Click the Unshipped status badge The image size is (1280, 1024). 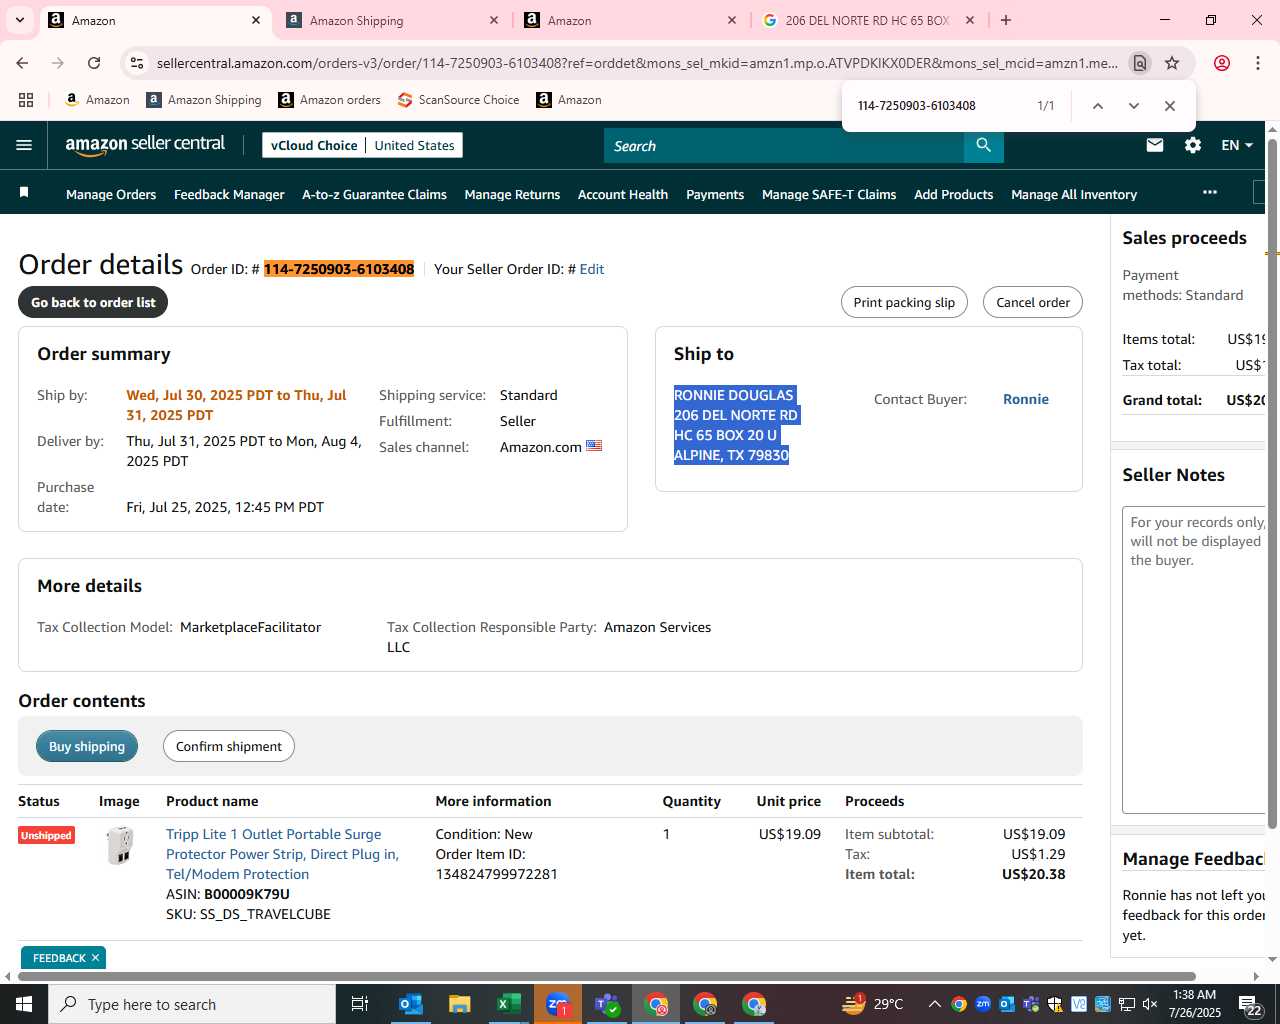coord(46,835)
